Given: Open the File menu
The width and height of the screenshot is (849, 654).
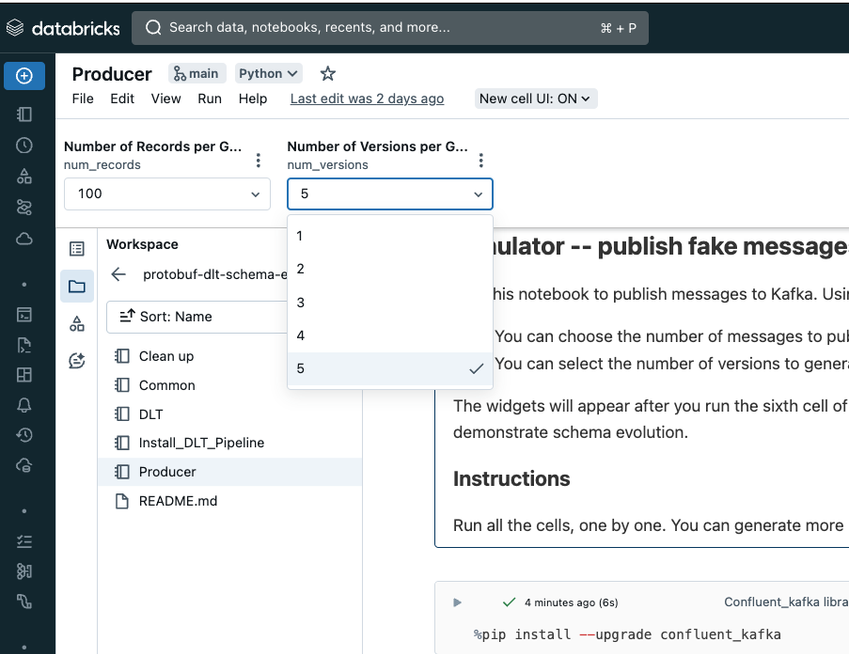Looking at the screenshot, I should click(x=83, y=99).
